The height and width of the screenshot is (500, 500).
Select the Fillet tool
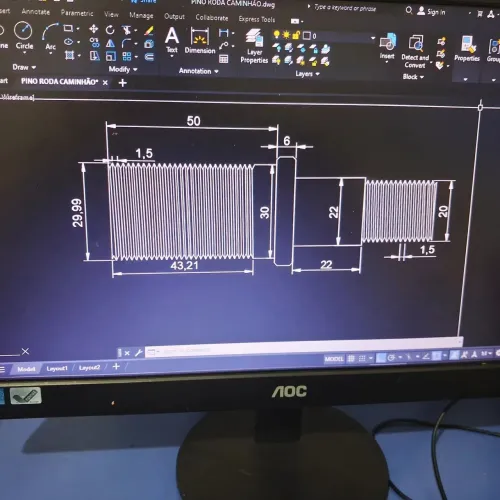pos(126,43)
